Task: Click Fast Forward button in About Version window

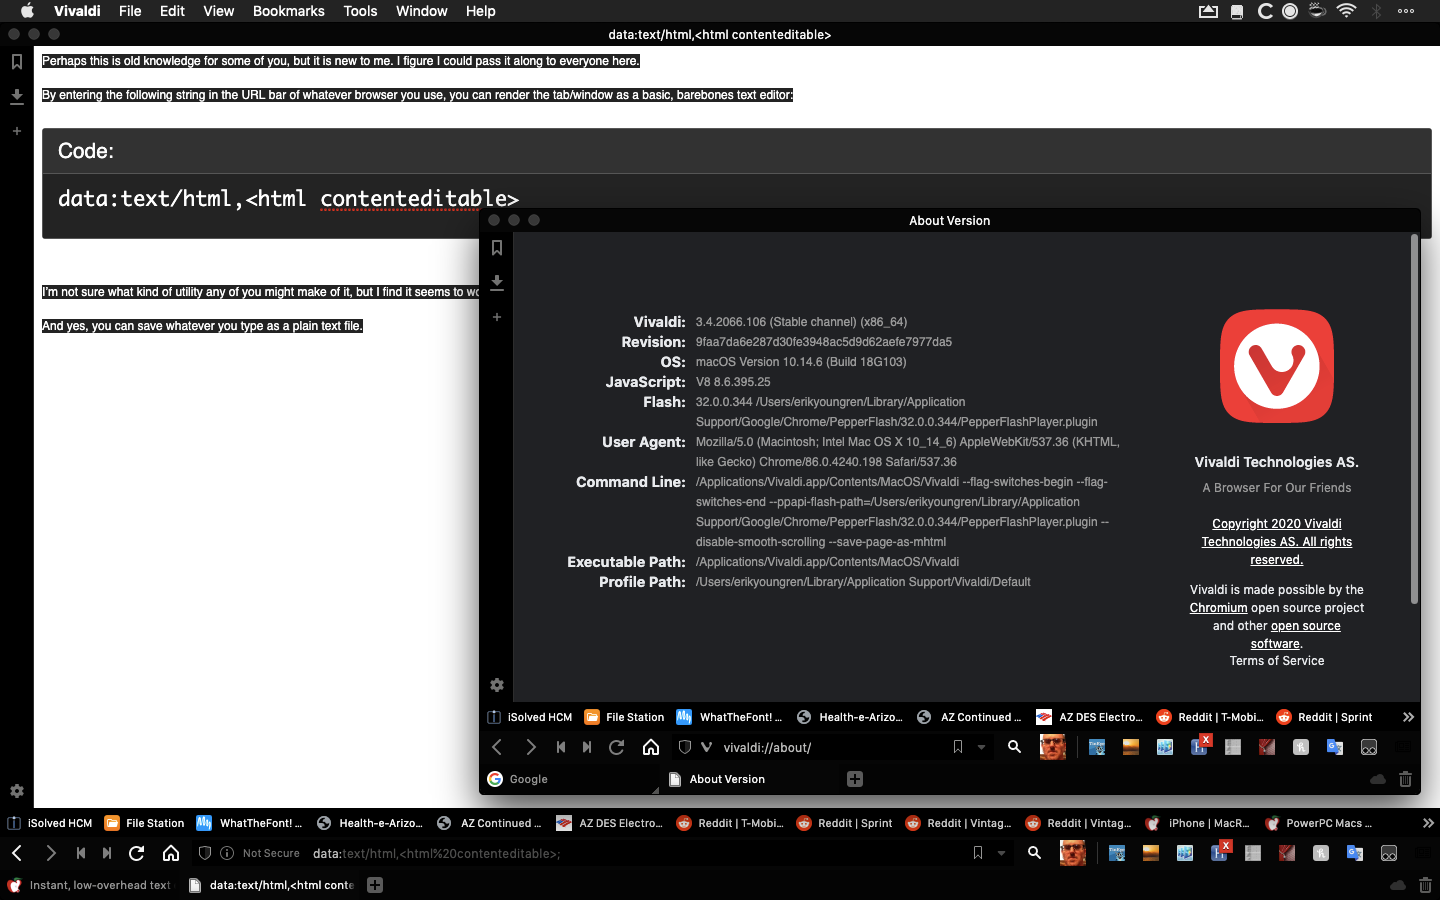Action: [587, 747]
